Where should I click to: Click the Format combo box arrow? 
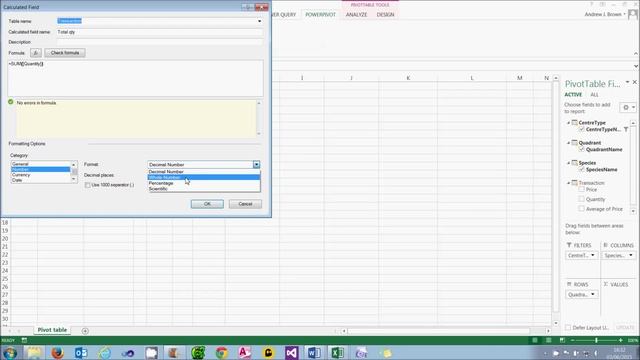pos(256,164)
